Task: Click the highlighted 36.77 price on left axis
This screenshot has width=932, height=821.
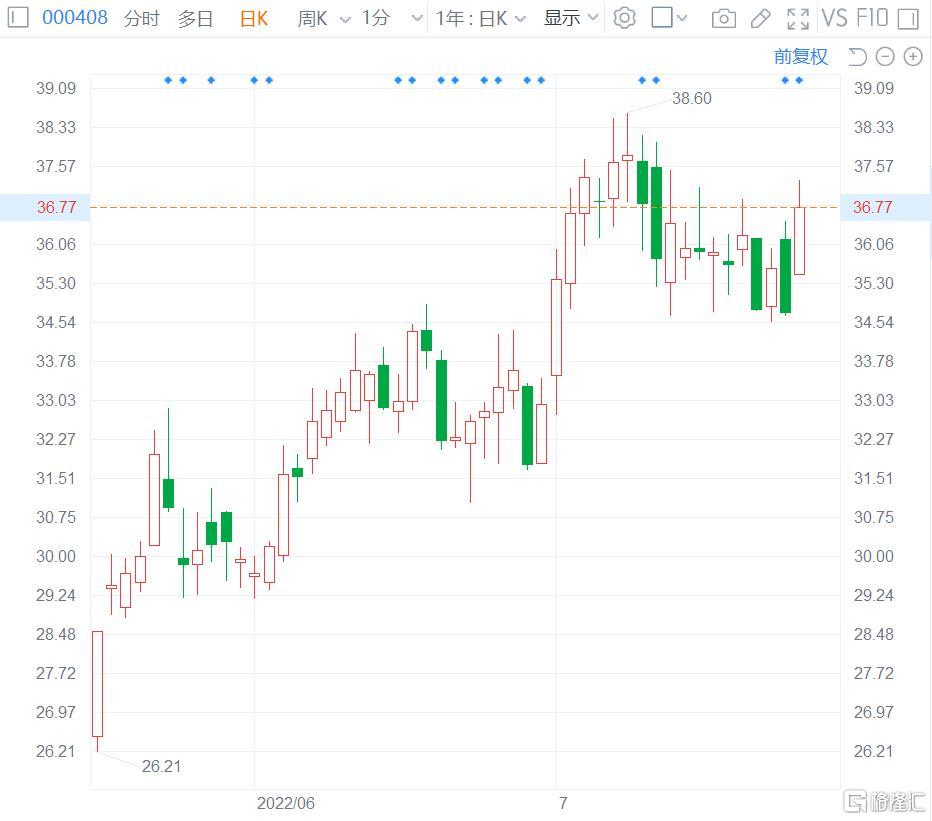Action: [x=56, y=207]
